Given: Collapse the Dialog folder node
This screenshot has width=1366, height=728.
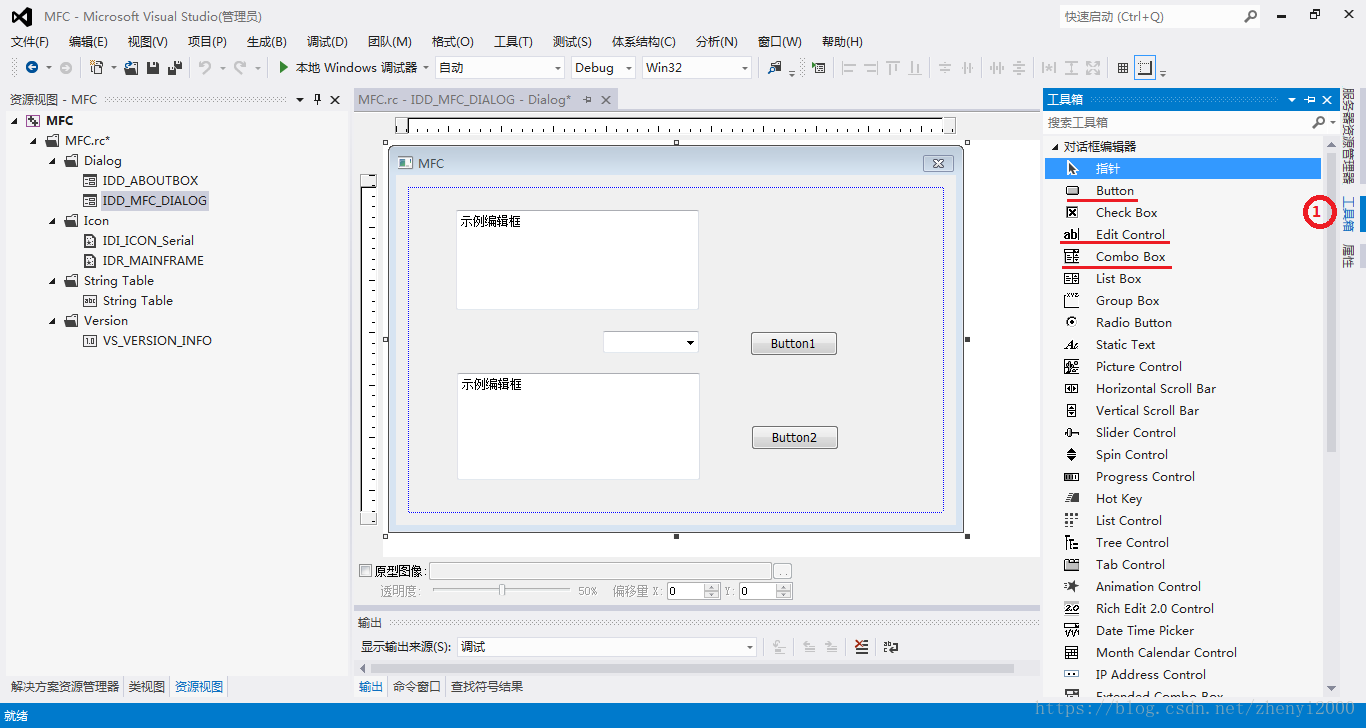Looking at the screenshot, I should click(x=54, y=161).
